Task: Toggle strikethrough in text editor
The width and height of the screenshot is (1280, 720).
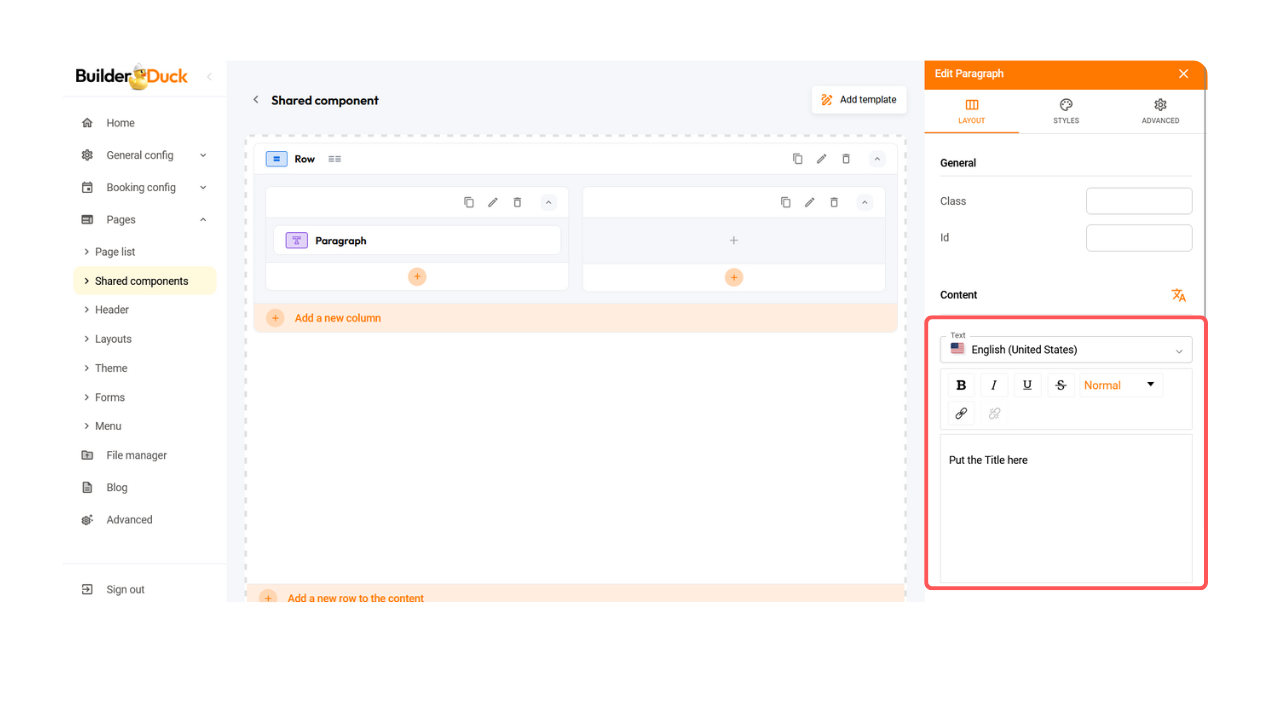Action: pyautogui.click(x=1061, y=385)
